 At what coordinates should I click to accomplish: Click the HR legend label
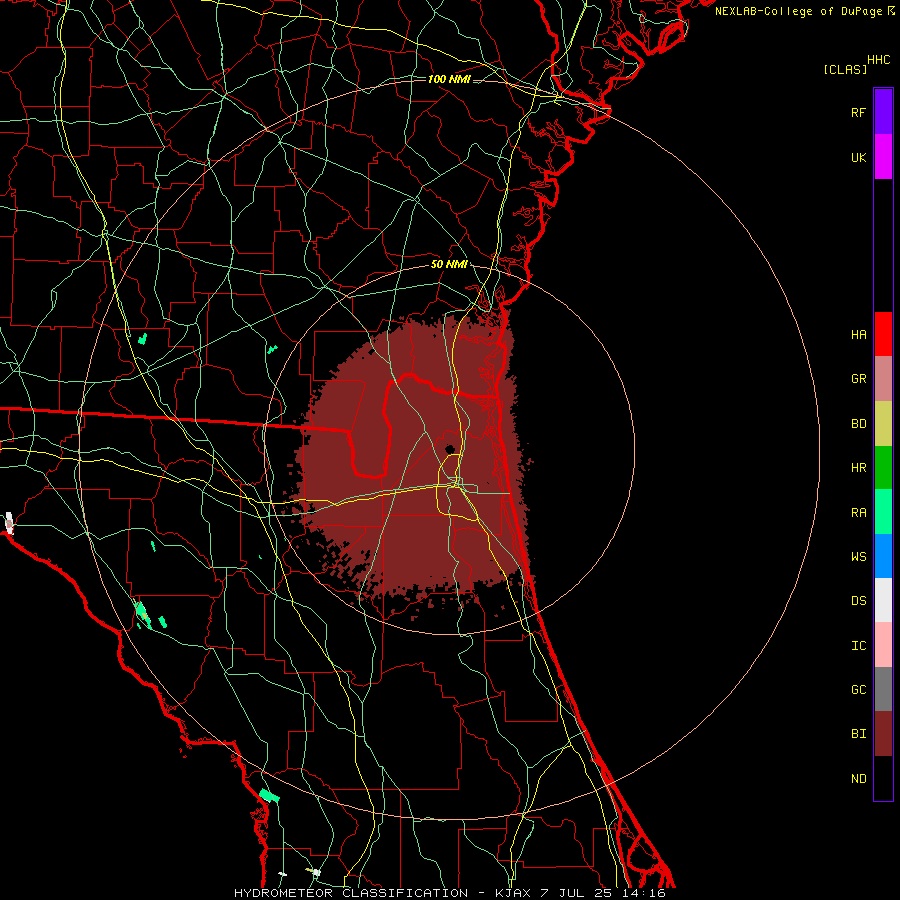pos(858,468)
